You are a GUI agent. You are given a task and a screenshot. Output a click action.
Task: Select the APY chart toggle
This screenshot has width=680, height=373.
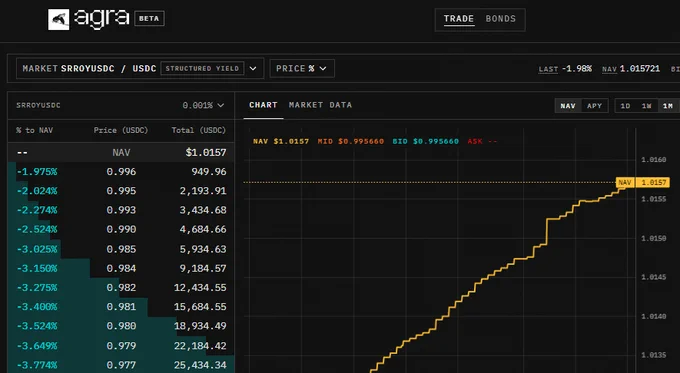click(594, 106)
